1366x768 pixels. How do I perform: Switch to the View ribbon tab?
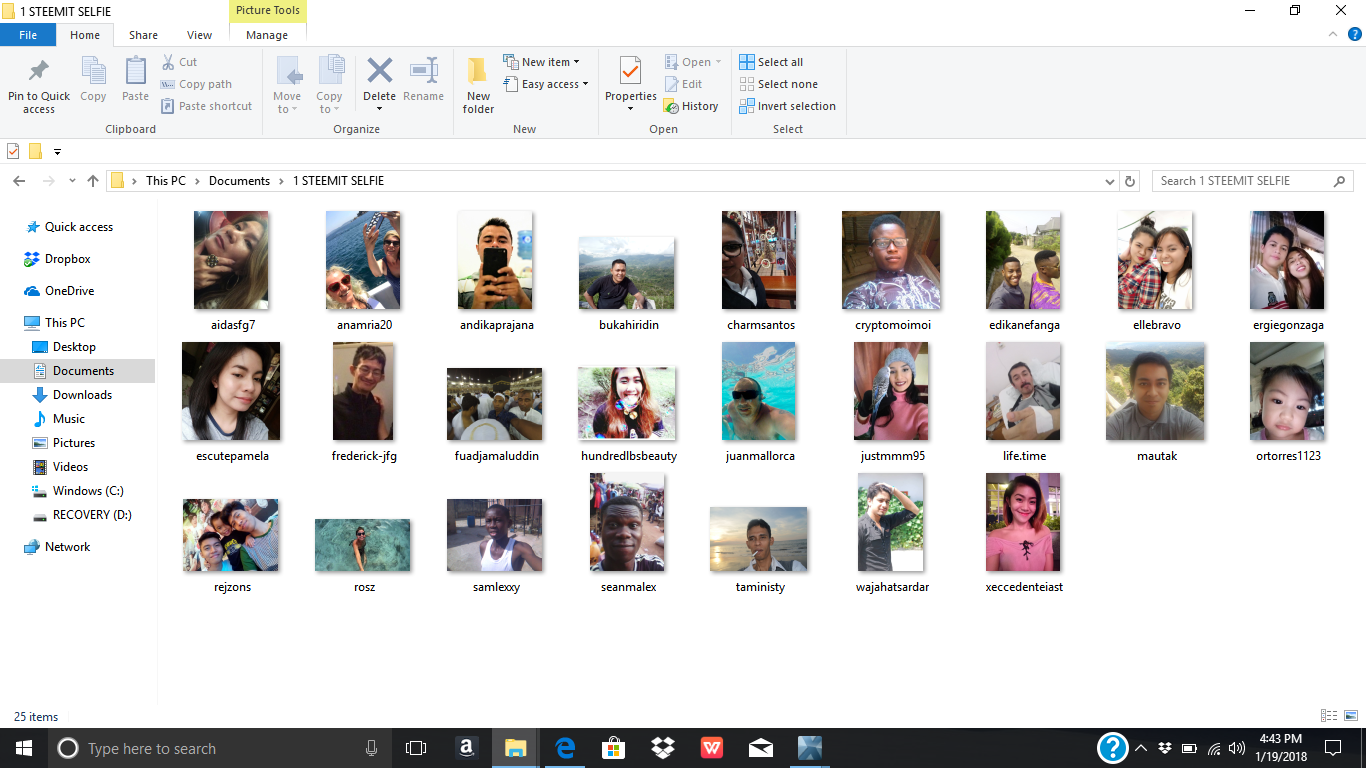199,34
